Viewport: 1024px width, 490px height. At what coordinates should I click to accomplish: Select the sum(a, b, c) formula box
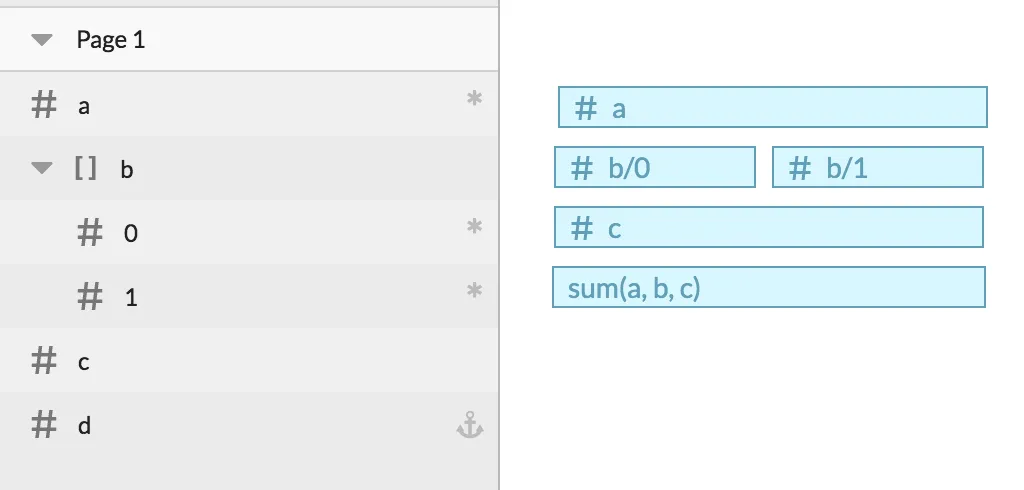[x=769, y=287]
